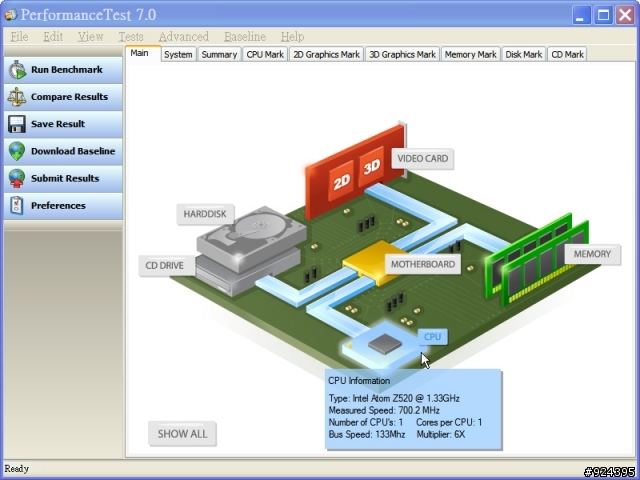The width and height of the screenshot is (640, 480).
Task: Switch to the Summary tab
Action: click(219, 55)
